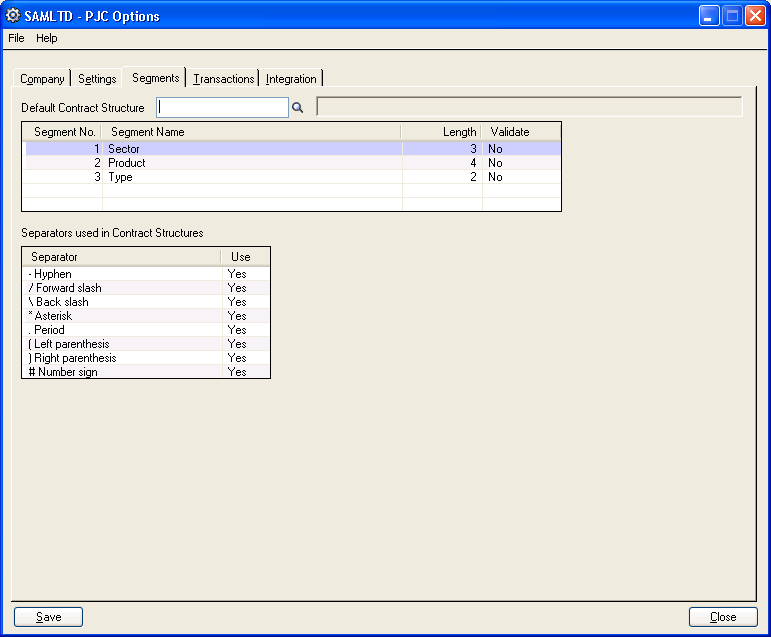The width and height of the screenshot is (771, 637).
Task: Click the finder magnifier beside Default Contract Structure
Action: pyautogui.click(x=297, y=107)
